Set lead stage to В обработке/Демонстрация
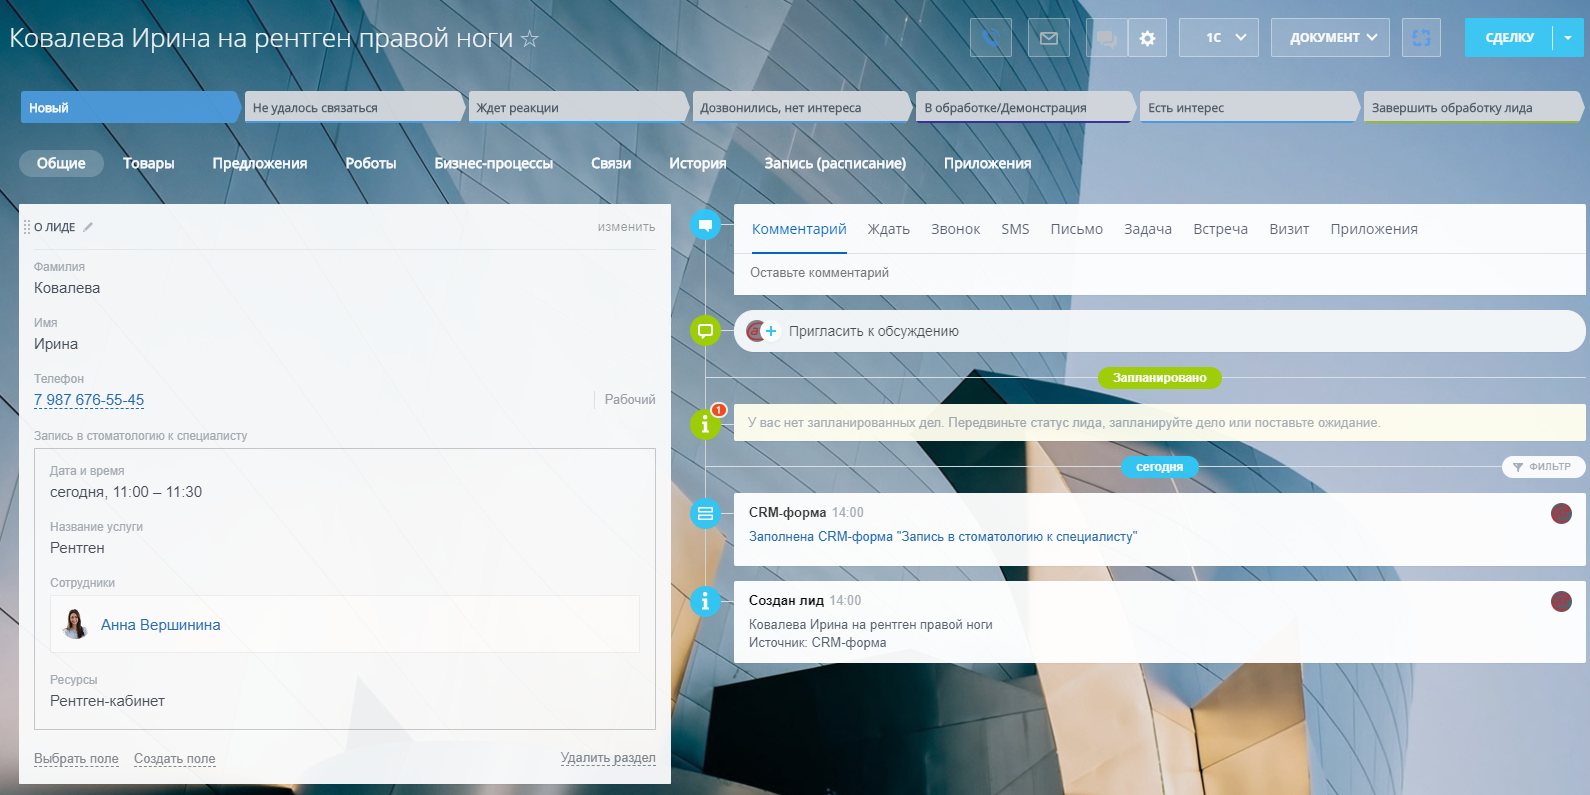Viewport: 1590px width, 795px height. (x=1026, y=107)
